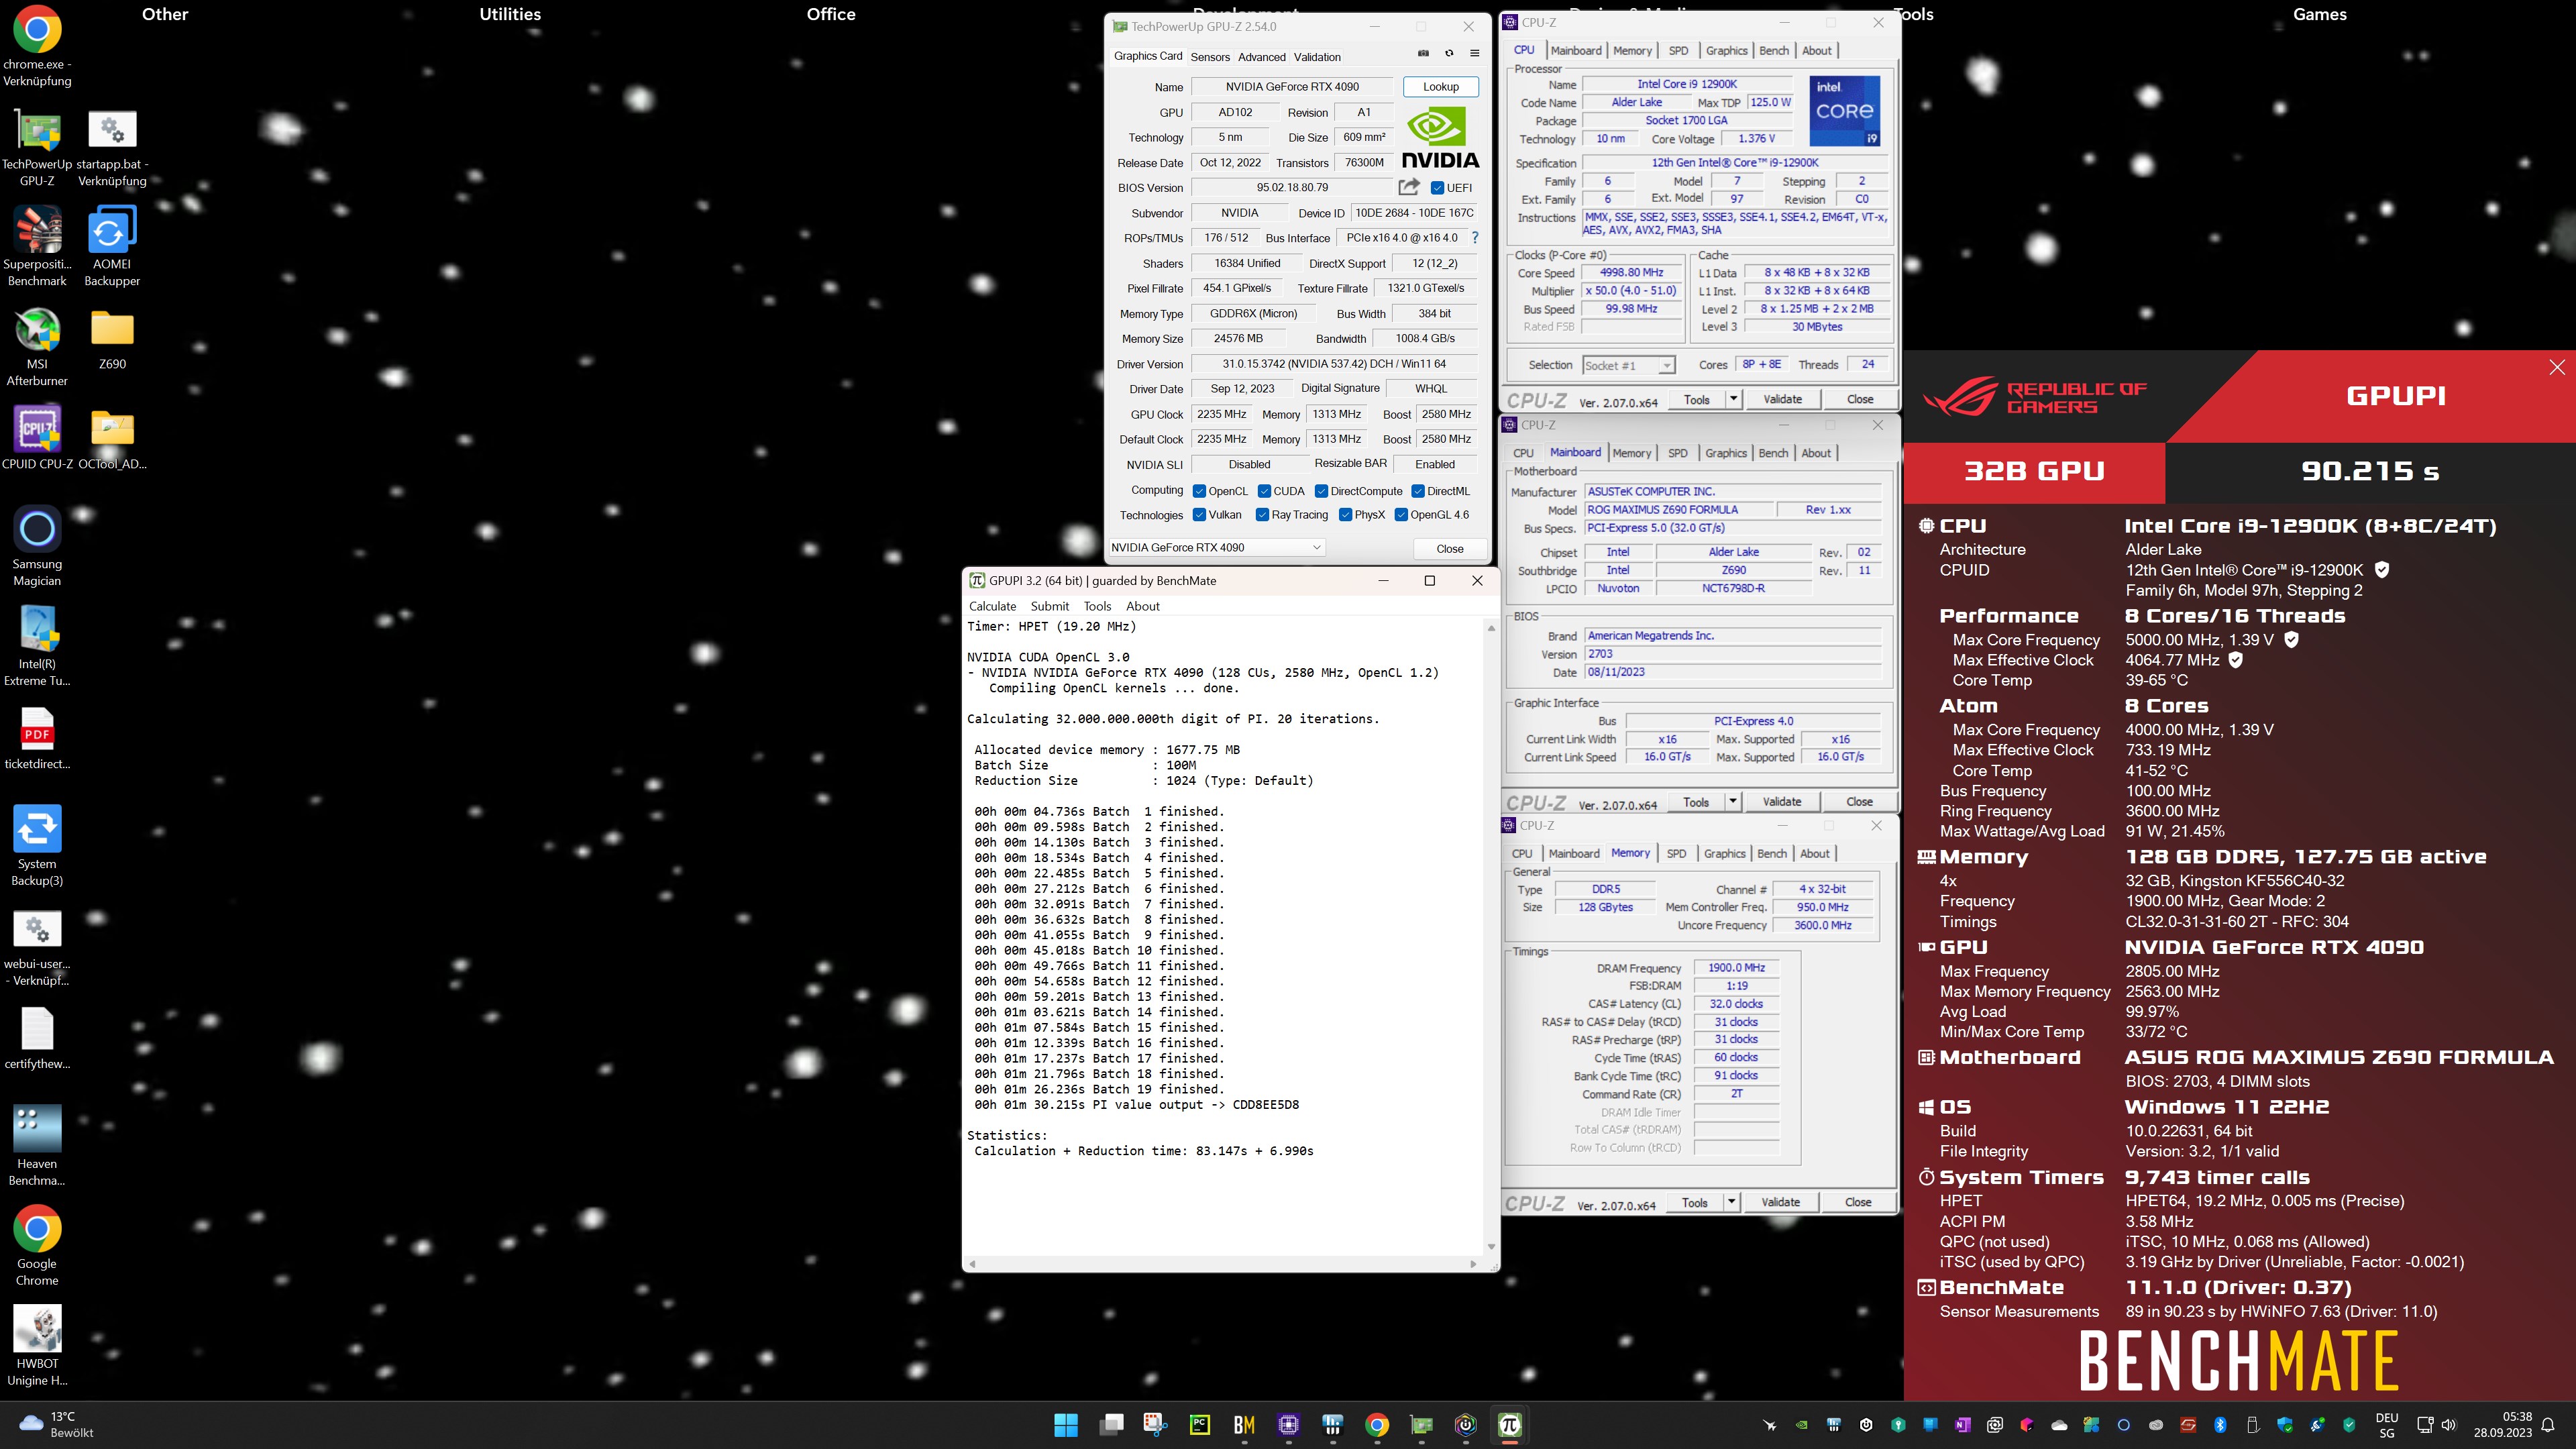Click the PyCharm taskbar icon

[x=1200, y=1425]
